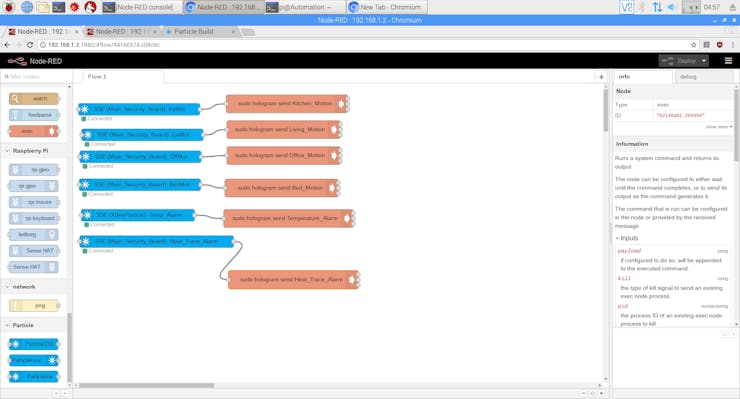
Task: Choose the ParticleSSE node in palette
Action: coord(34,344)
